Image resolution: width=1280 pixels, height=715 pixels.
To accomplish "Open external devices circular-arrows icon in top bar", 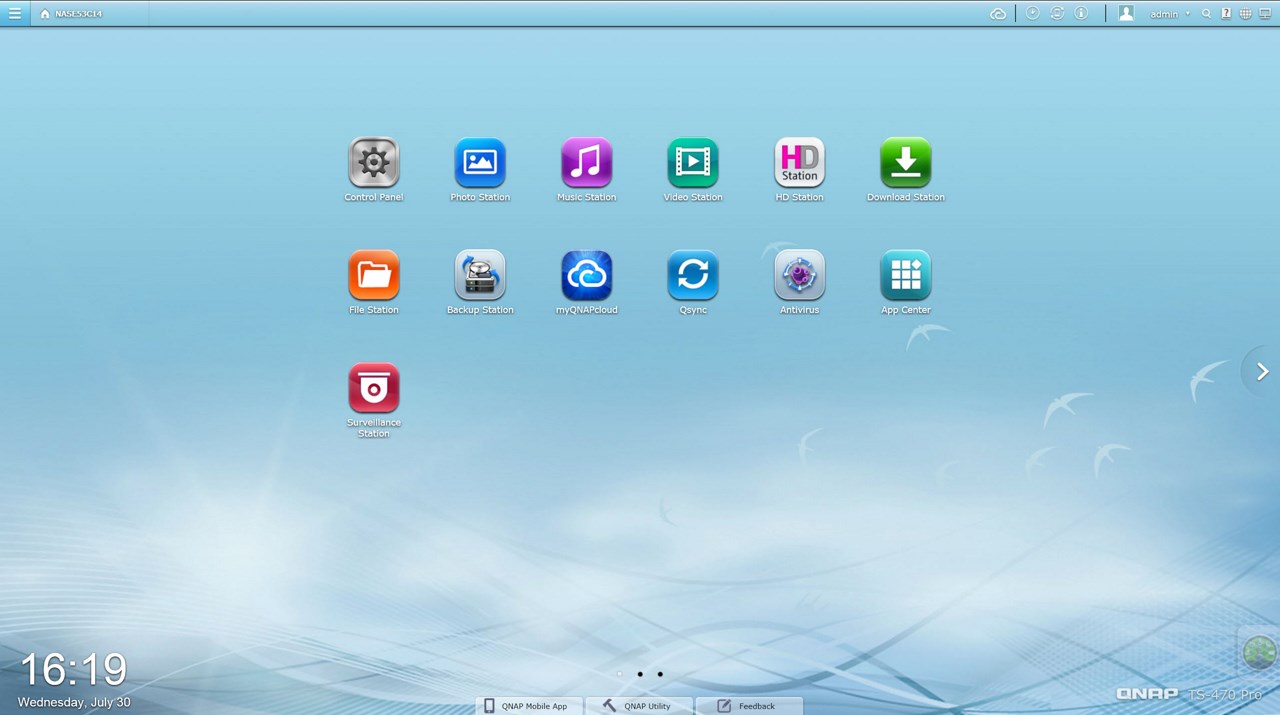I will click(x=1057, y=13).
